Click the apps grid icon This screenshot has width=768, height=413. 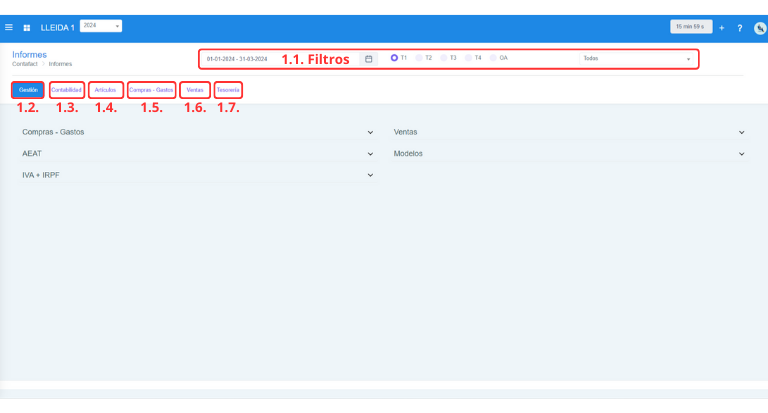click(26, 27)
